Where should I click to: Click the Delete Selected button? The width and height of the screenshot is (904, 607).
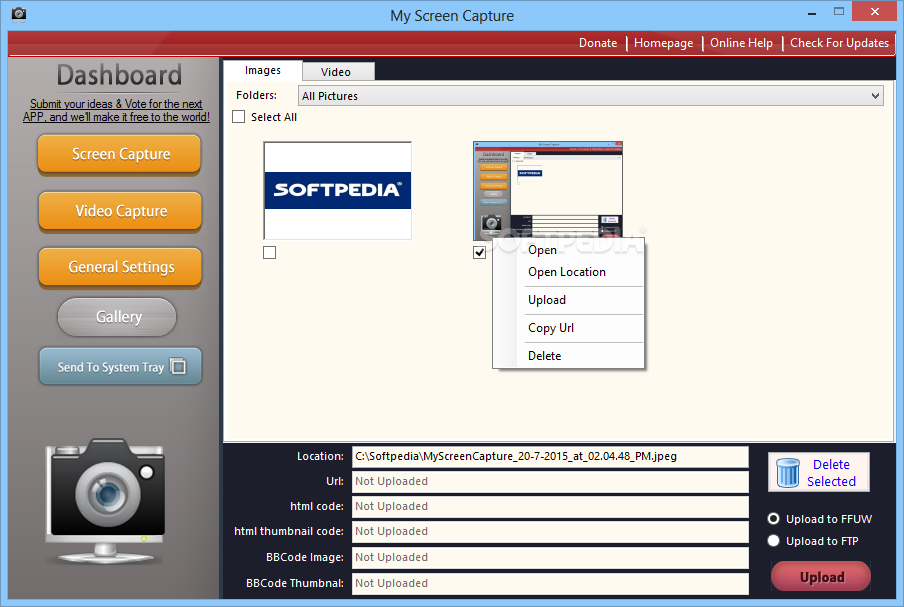pyautogui.click(x=819, y=473)
